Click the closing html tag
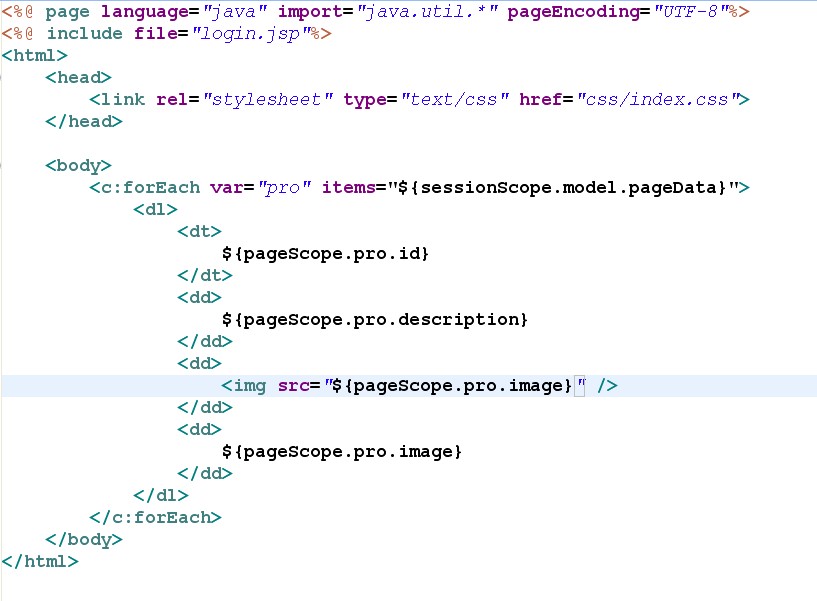This screenshot has height=601, width=817. (40, 562)
